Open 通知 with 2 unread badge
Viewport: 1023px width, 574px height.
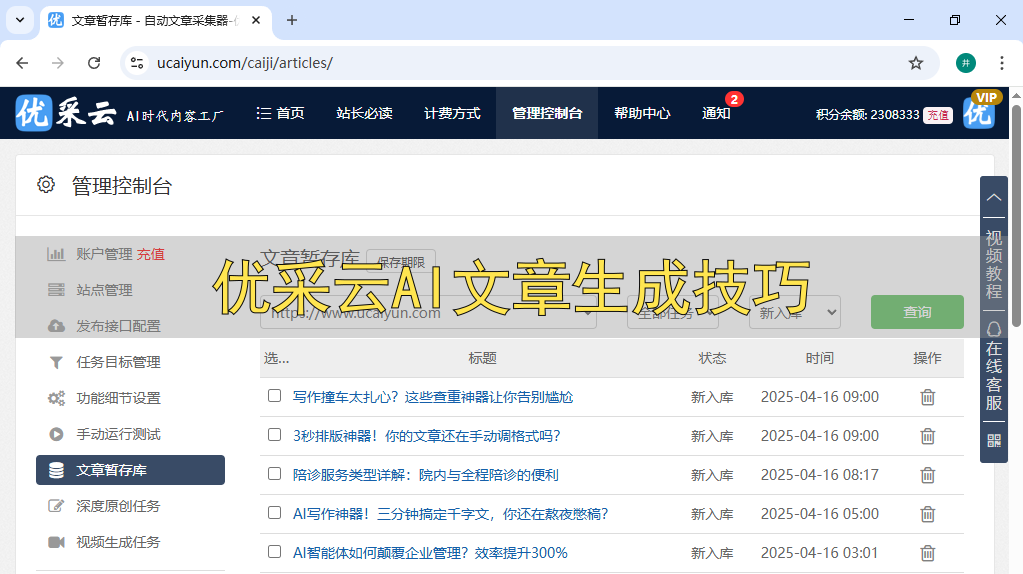[716, 113]
